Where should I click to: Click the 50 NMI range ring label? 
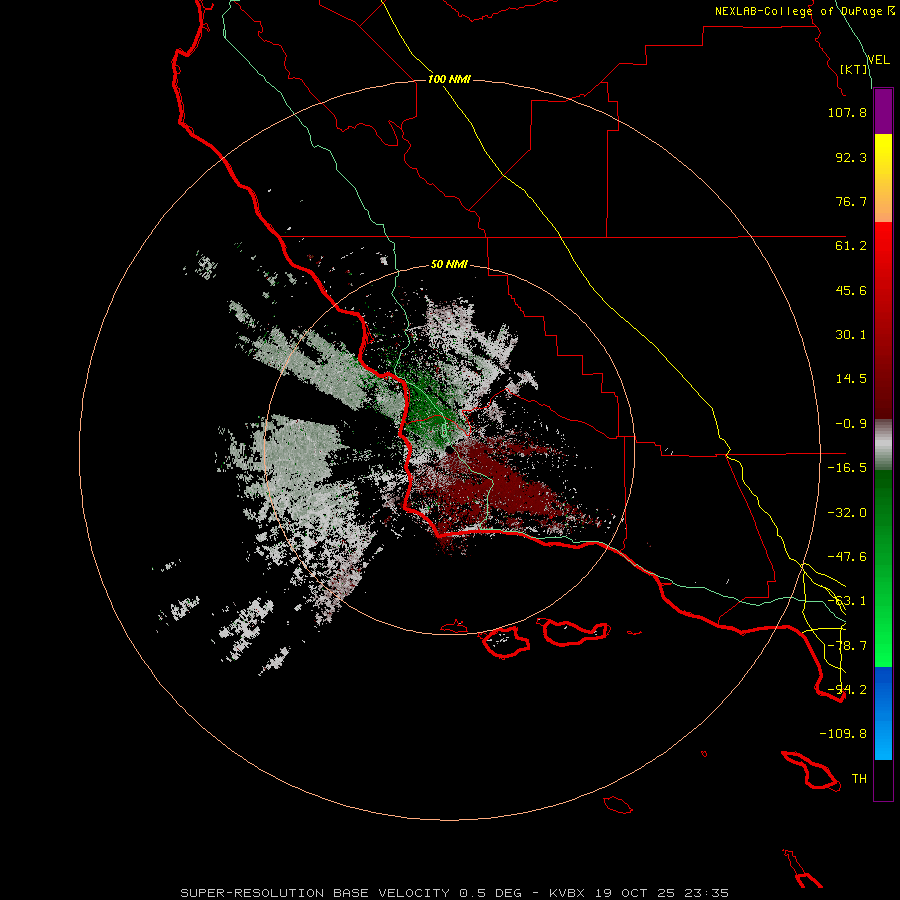449,265
